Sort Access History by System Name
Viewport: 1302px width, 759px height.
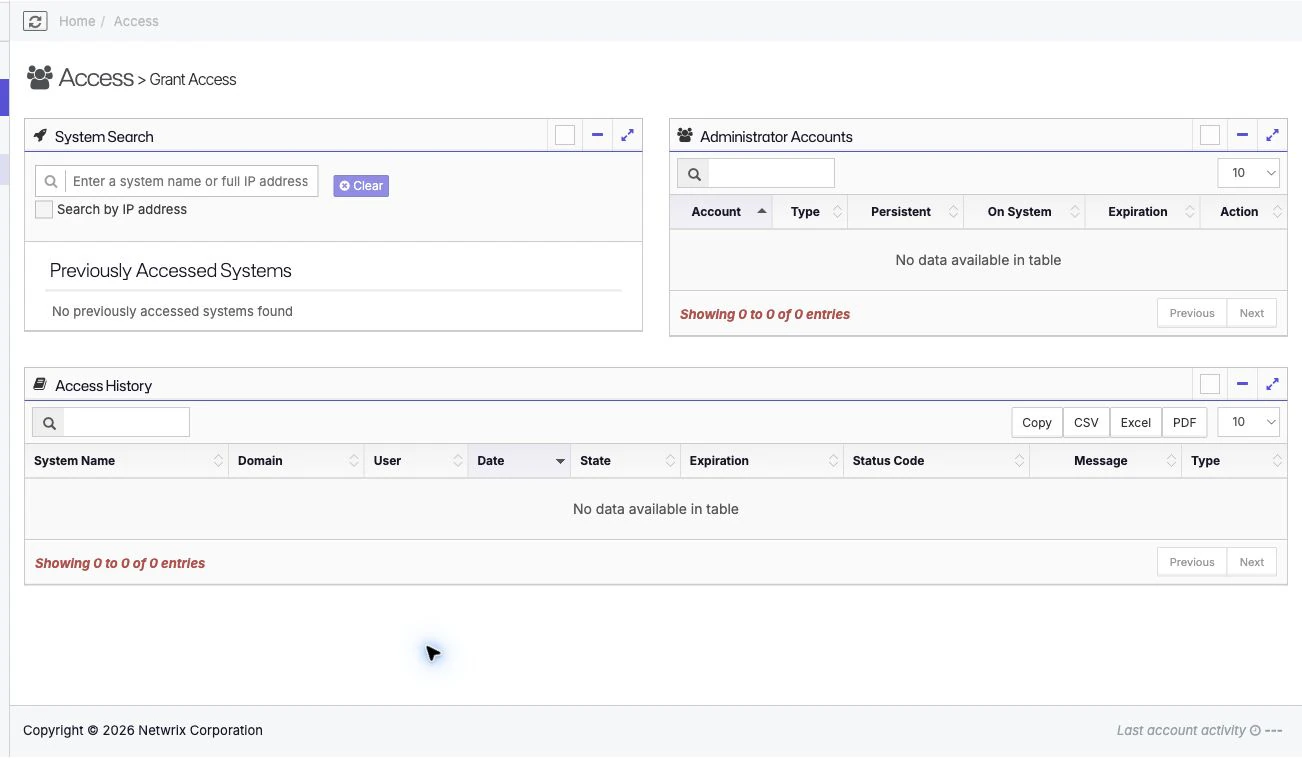tap(127, 461)
